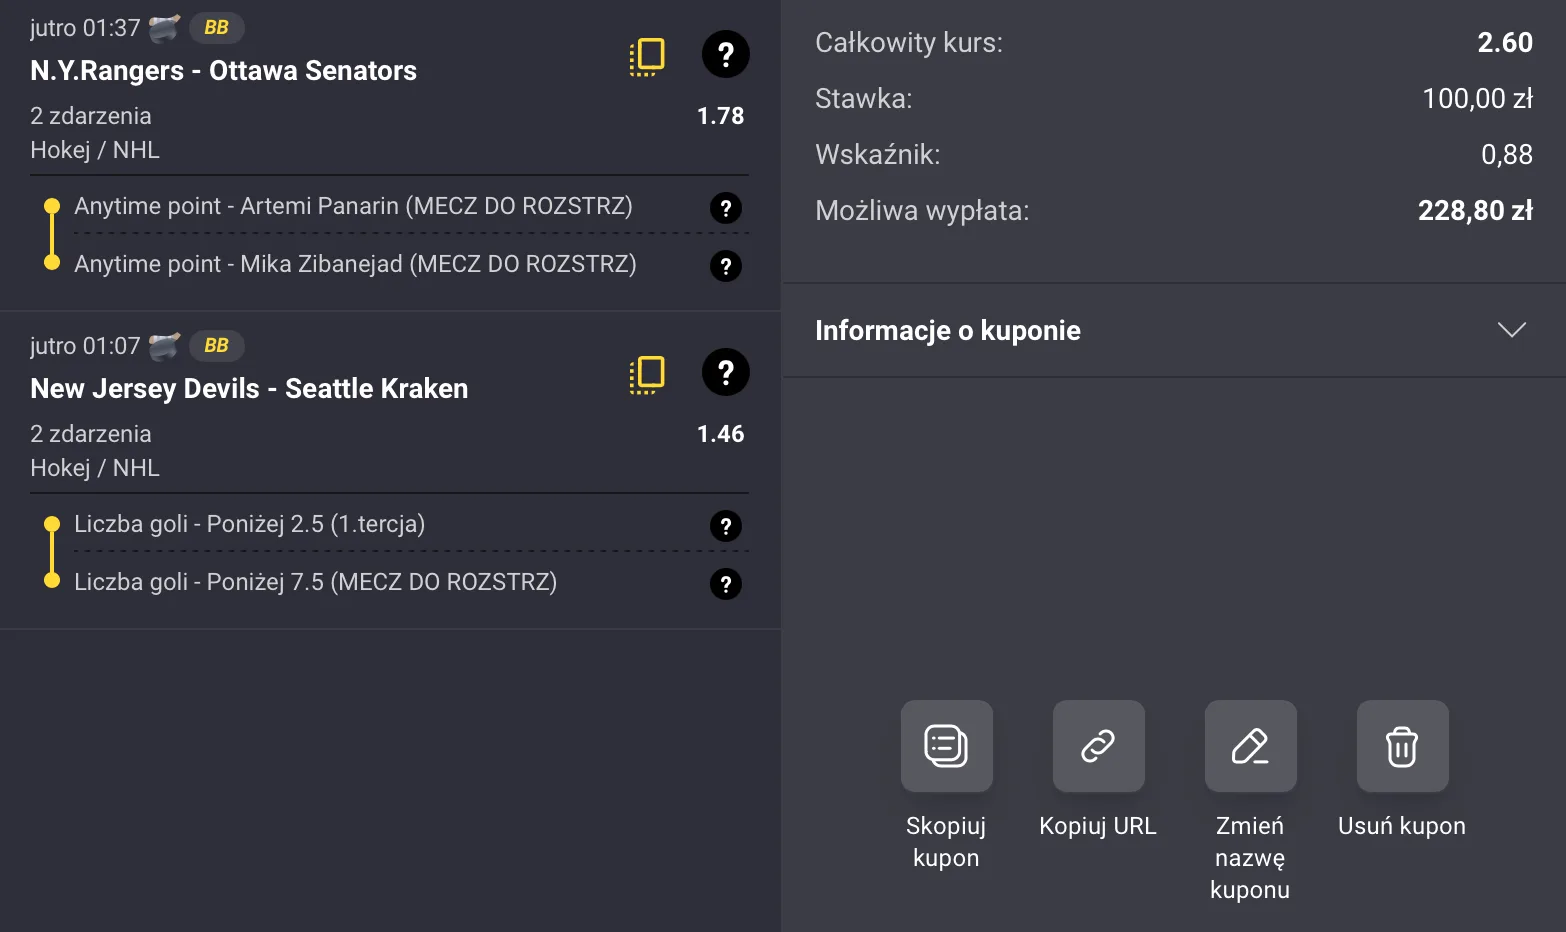Click the stream icon next to jutro 01:07
This screenshot has width=1566, height=932.
point(165,345)
